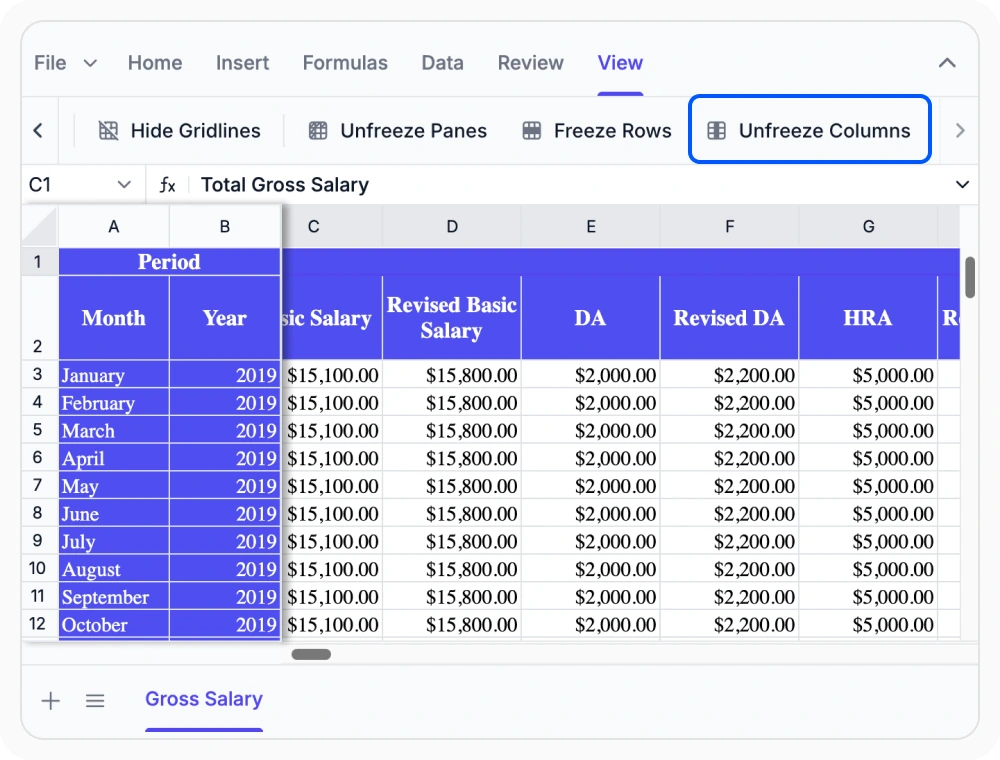Select row 12 header
1000x760 pixels.
point(38,624)
